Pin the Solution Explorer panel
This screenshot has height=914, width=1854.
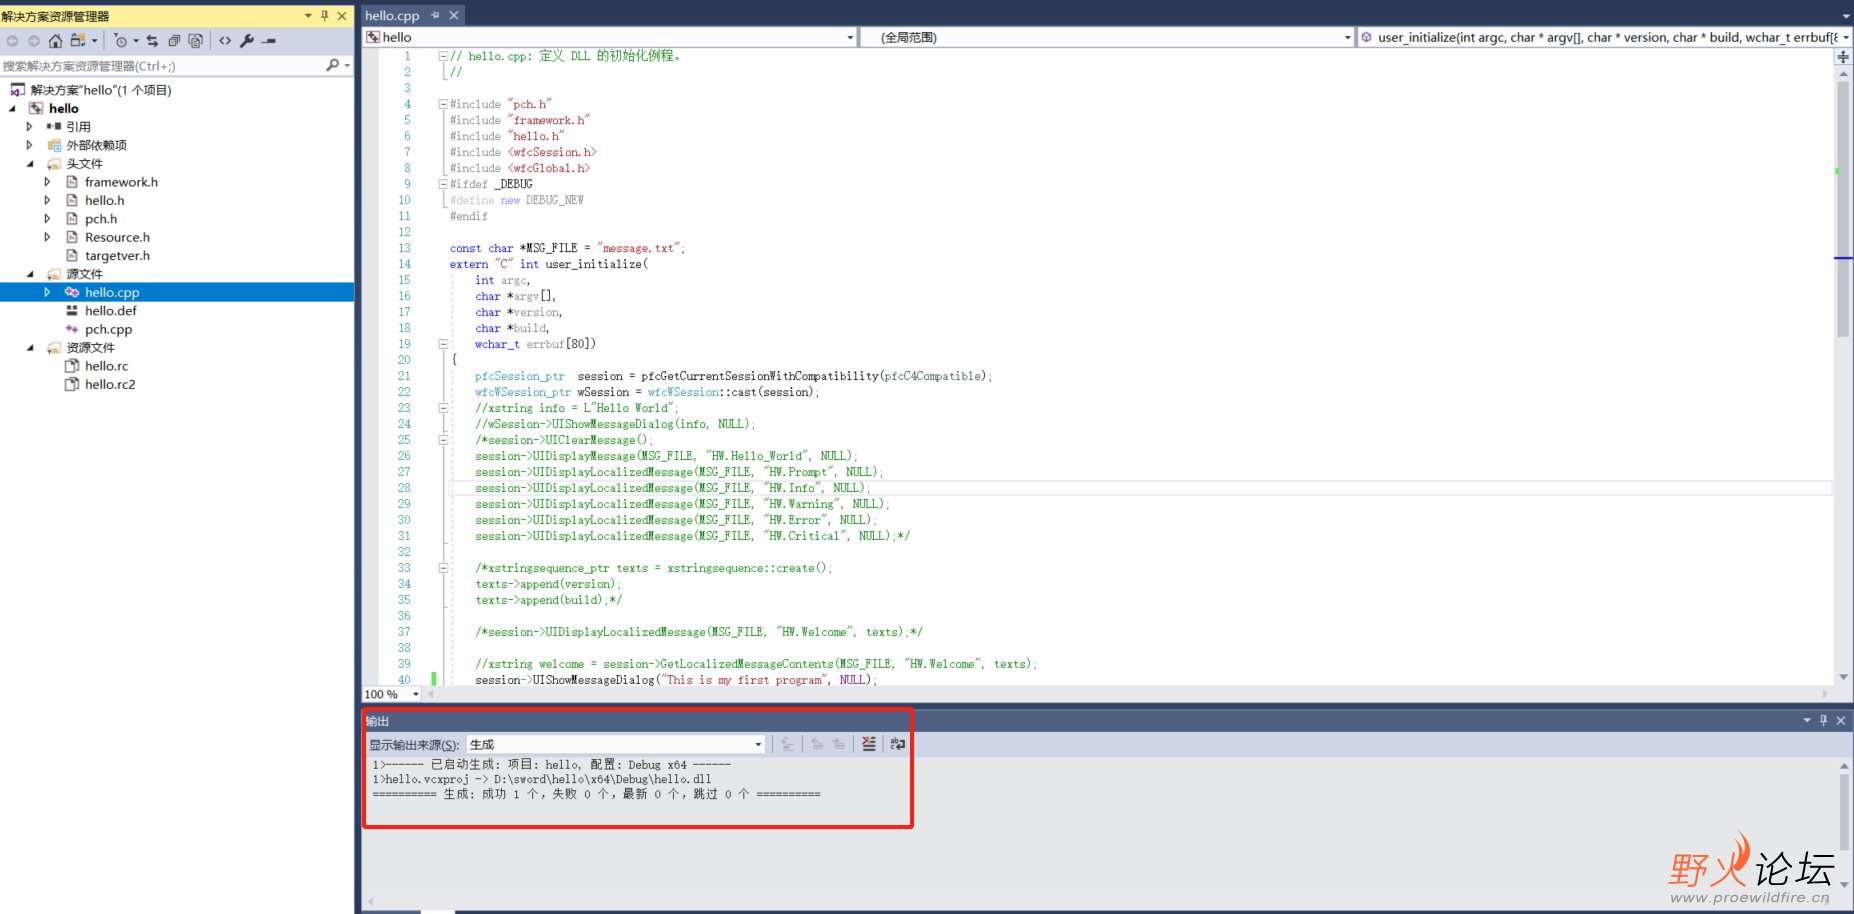click(325, 16)
